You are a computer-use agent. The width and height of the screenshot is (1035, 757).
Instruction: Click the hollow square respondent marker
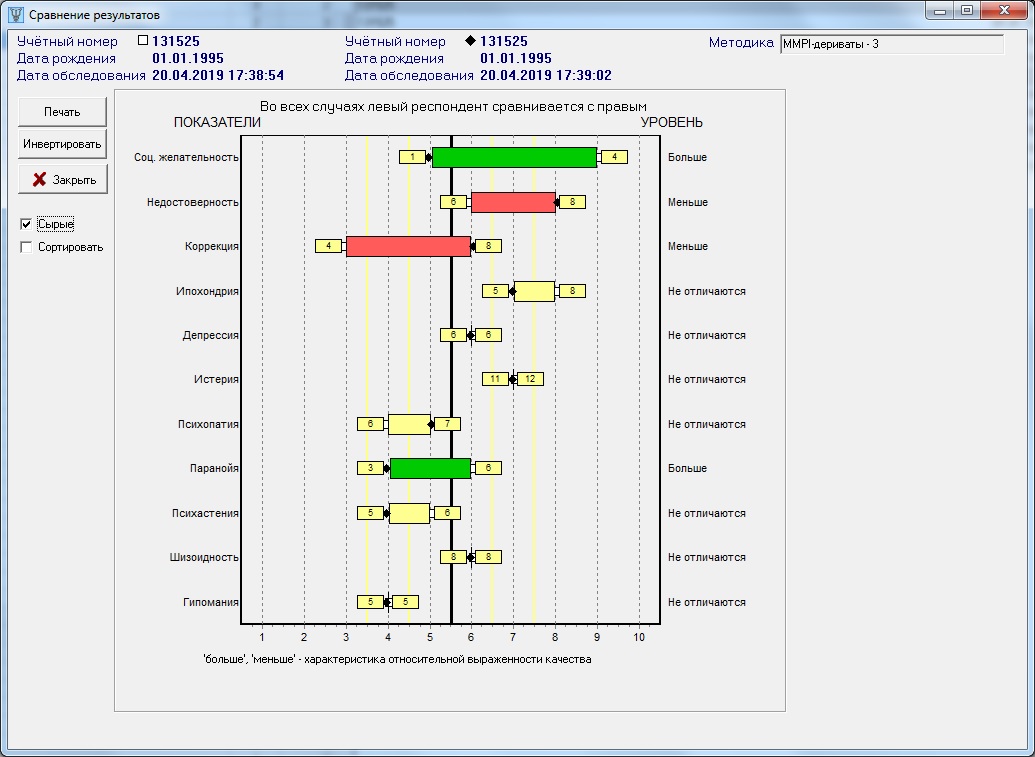tap(142, 41)
